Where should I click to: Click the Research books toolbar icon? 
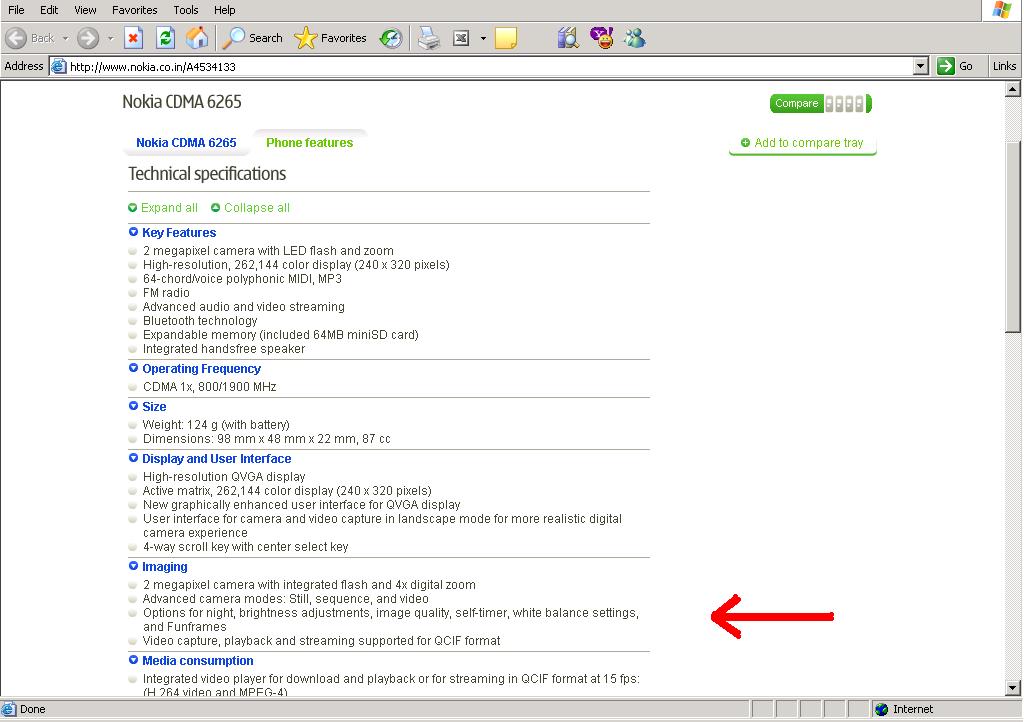tap(568, 38)
